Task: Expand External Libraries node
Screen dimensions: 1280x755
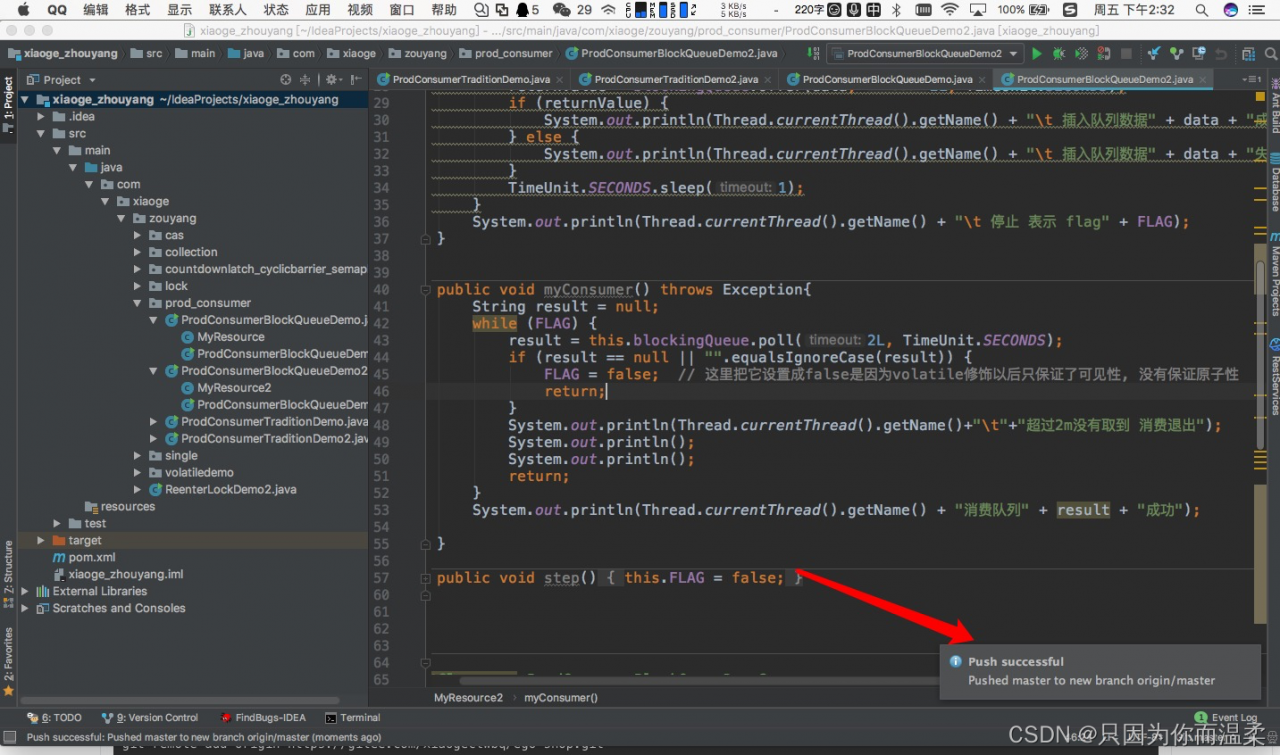Action: [26, 592]
